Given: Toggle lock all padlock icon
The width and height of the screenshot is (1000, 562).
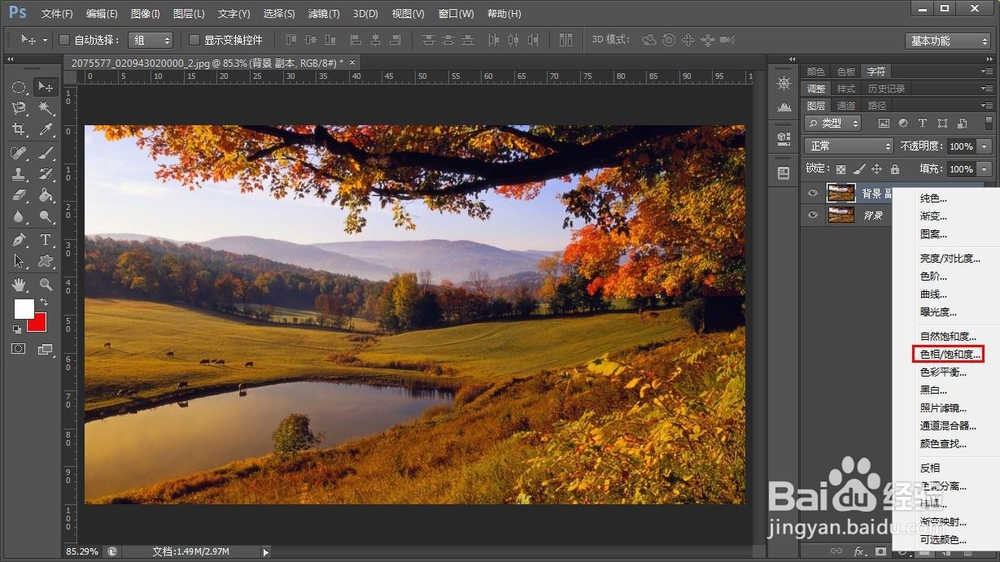Looking at the screenshot, I should tap(895, 169).
